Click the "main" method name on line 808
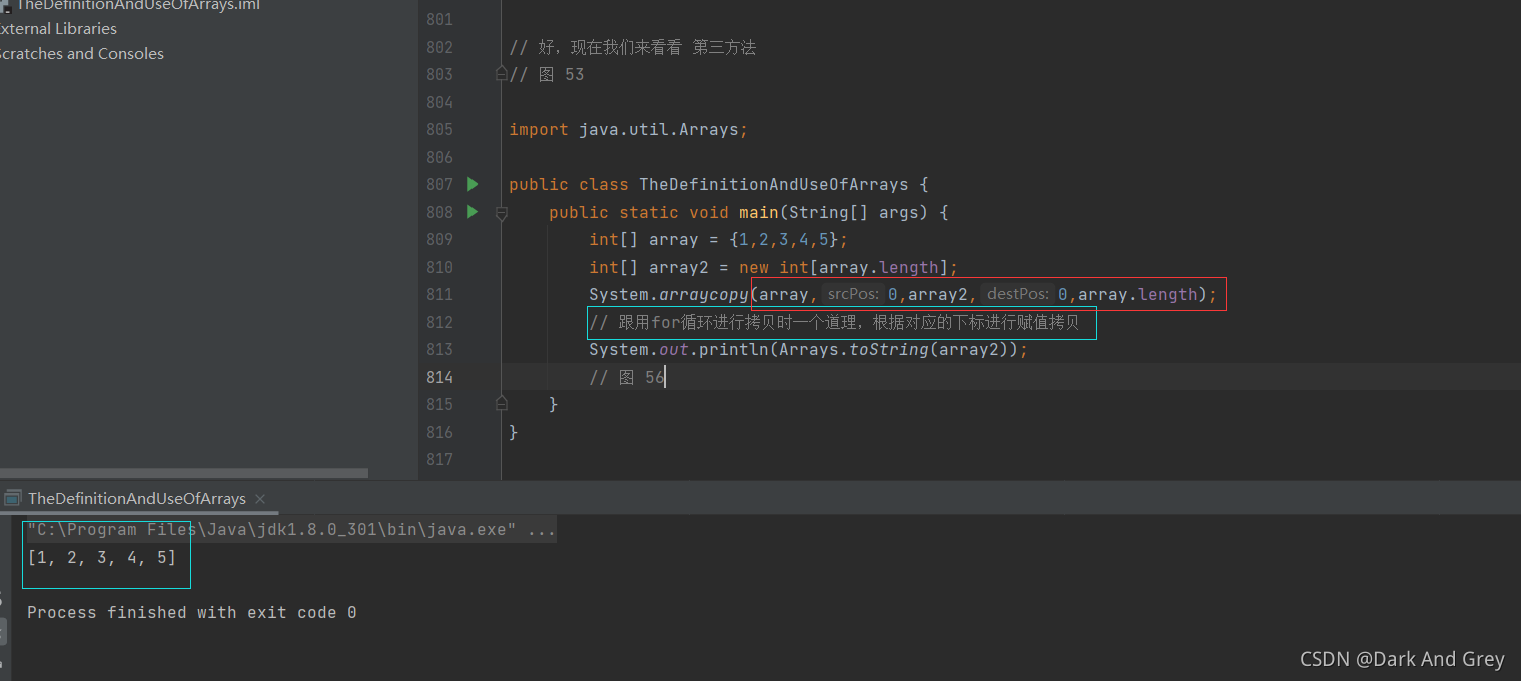 tap(759, 212)
